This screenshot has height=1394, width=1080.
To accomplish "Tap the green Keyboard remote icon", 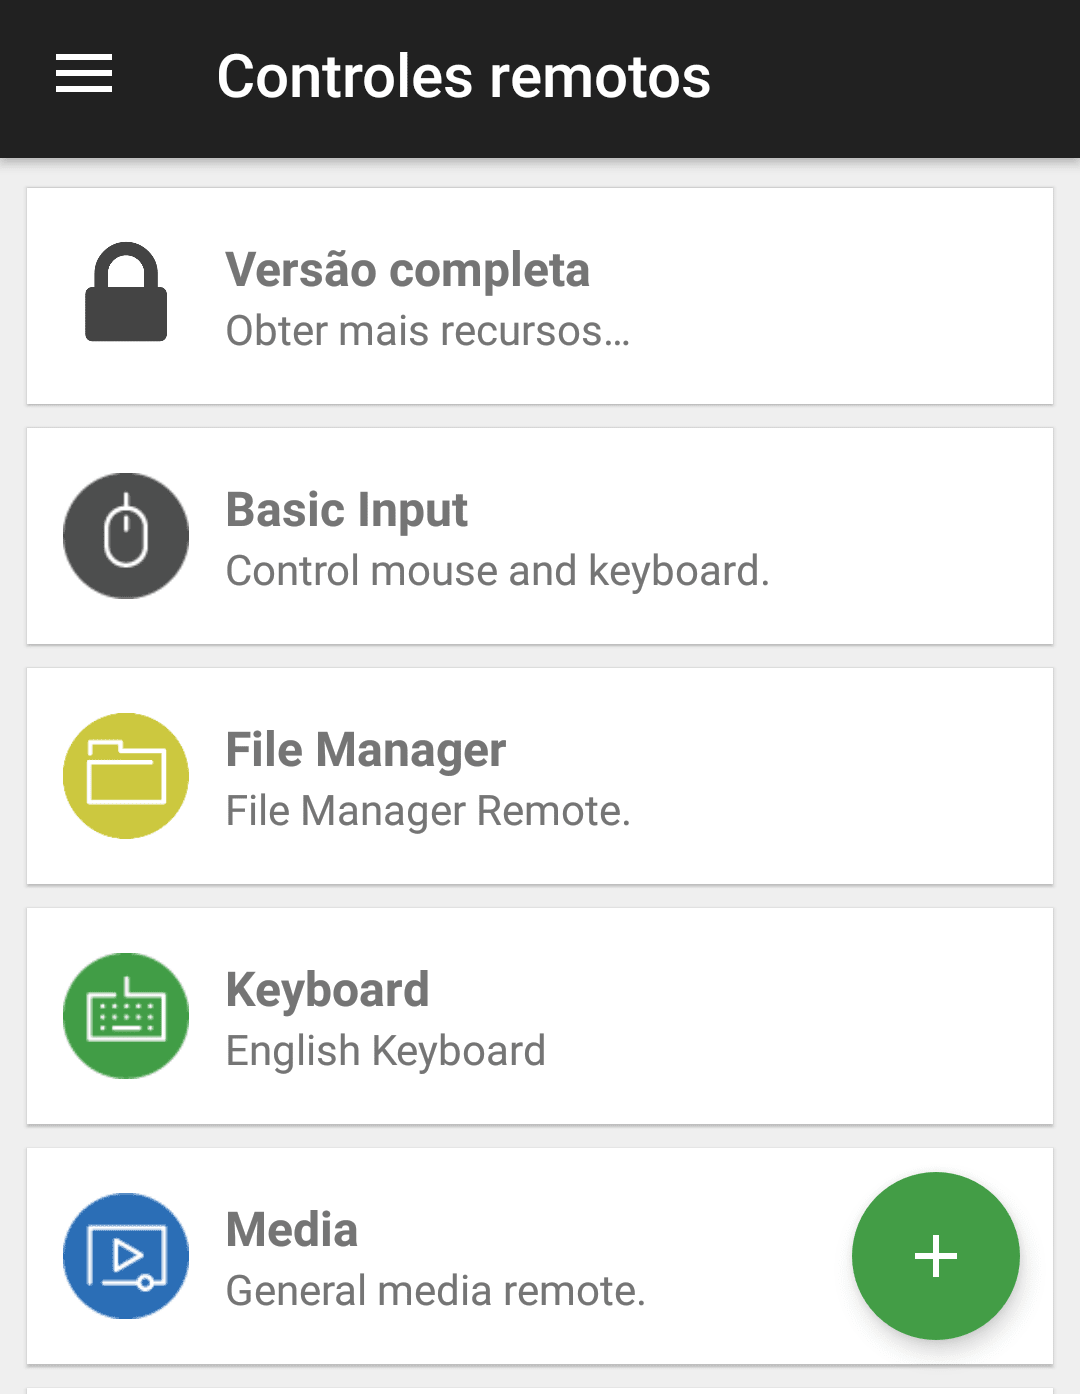I will [x=126, y=1016].
